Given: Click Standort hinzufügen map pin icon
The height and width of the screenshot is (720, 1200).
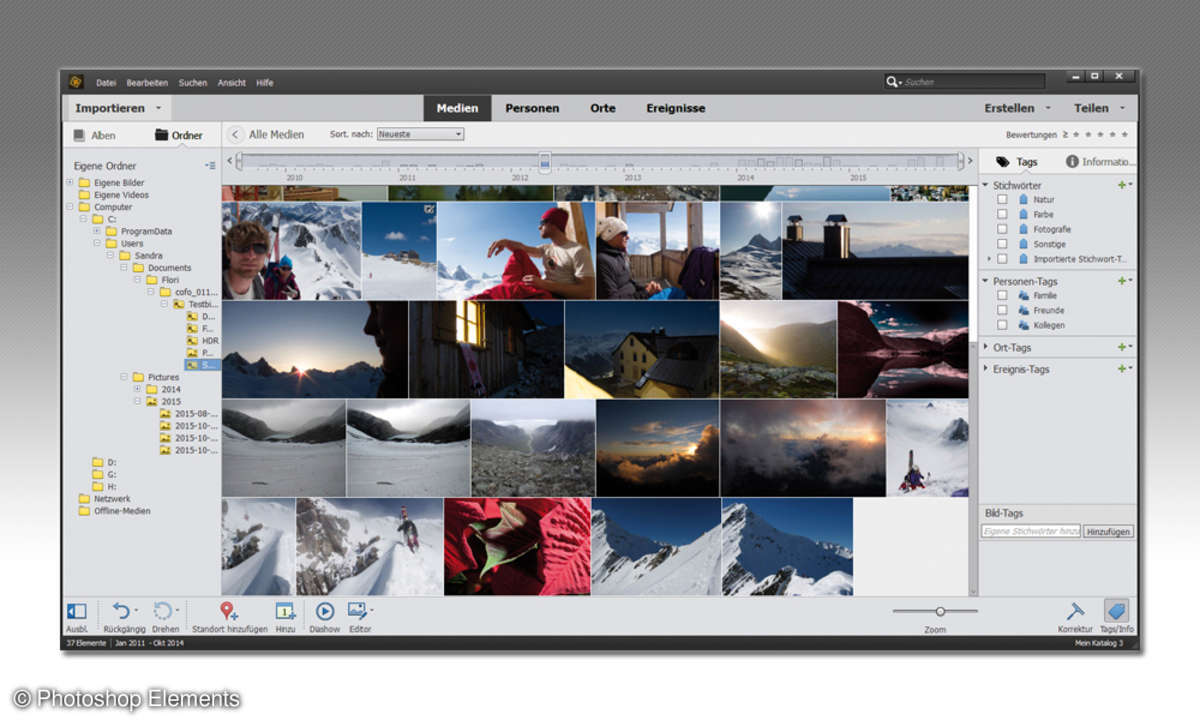Looking at the screenshot, I should coord(229,611).
